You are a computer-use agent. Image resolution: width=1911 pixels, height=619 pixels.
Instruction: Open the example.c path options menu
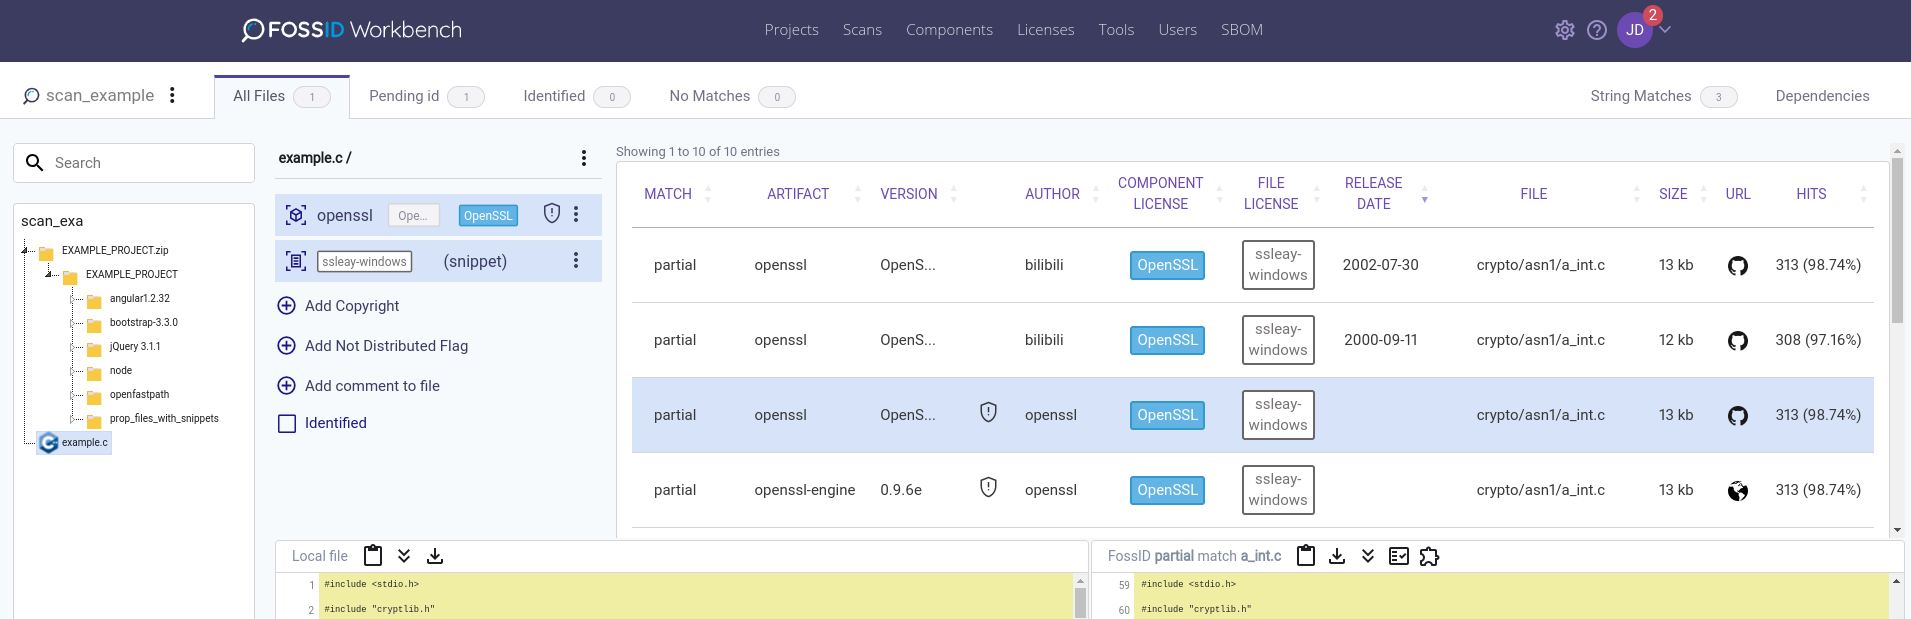pos(584,158)
